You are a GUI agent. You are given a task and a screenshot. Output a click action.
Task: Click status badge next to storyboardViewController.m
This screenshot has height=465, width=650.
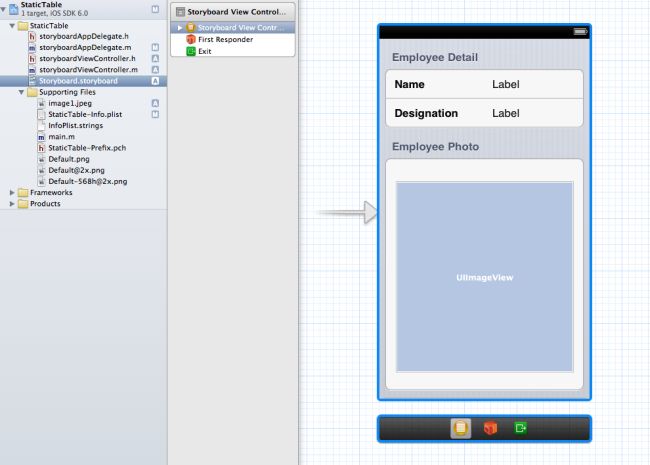pos(155,70)
